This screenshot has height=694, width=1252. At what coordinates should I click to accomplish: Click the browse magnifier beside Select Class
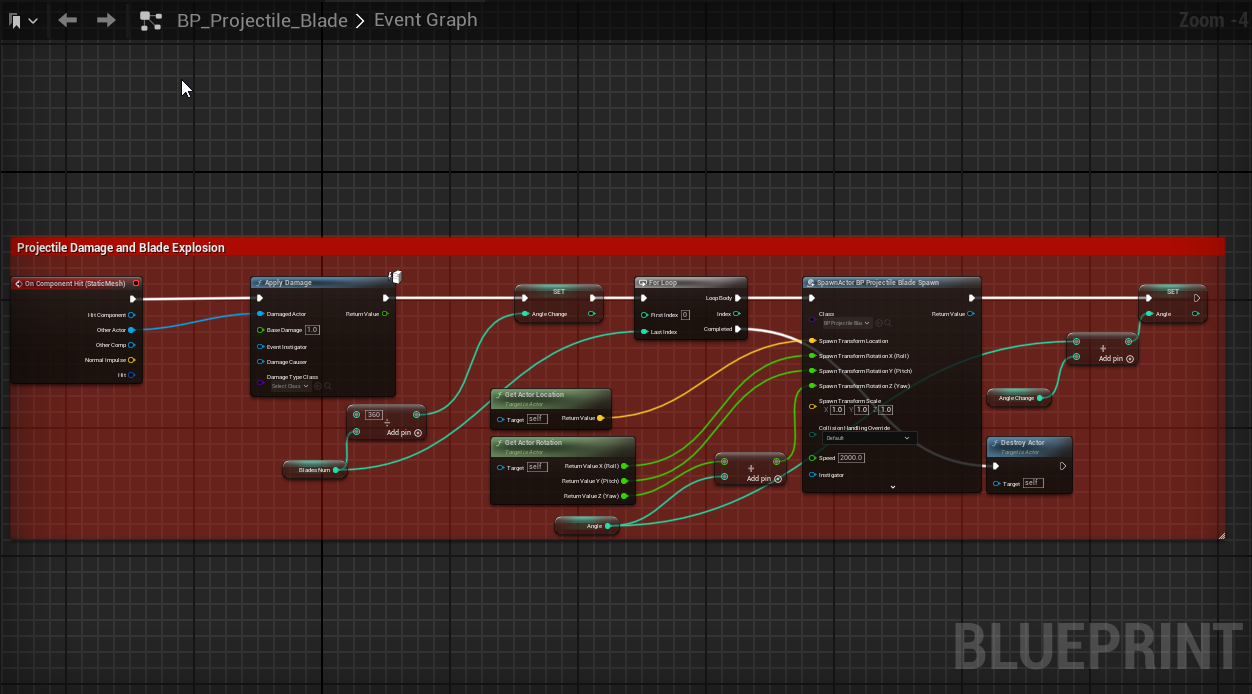pos(327,386)
